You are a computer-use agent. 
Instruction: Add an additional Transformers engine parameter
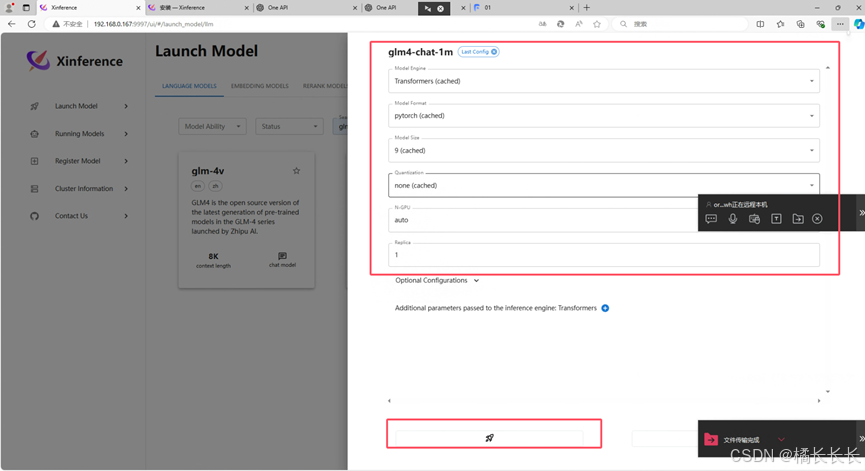605,308
